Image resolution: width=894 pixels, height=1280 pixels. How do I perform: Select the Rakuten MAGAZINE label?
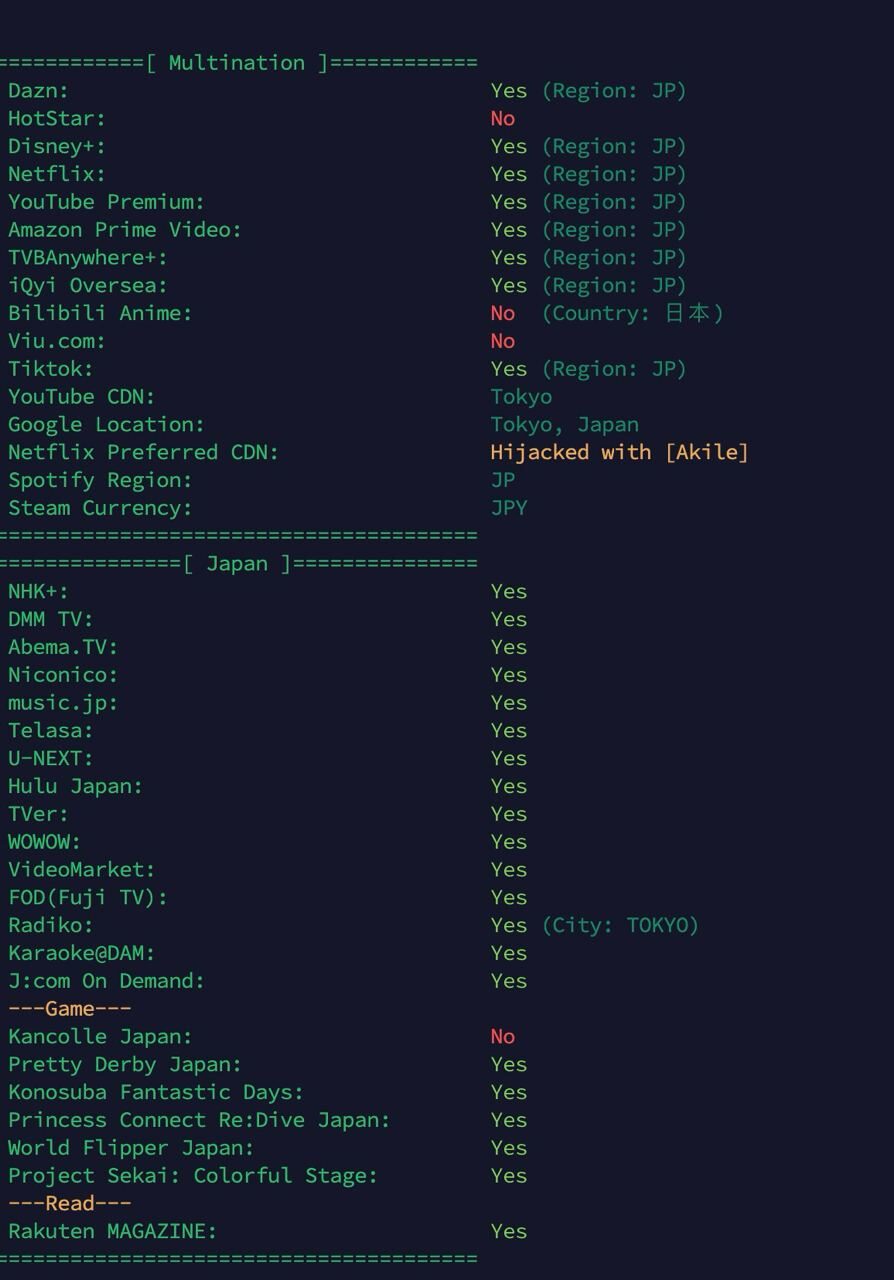click(112, 1232)
